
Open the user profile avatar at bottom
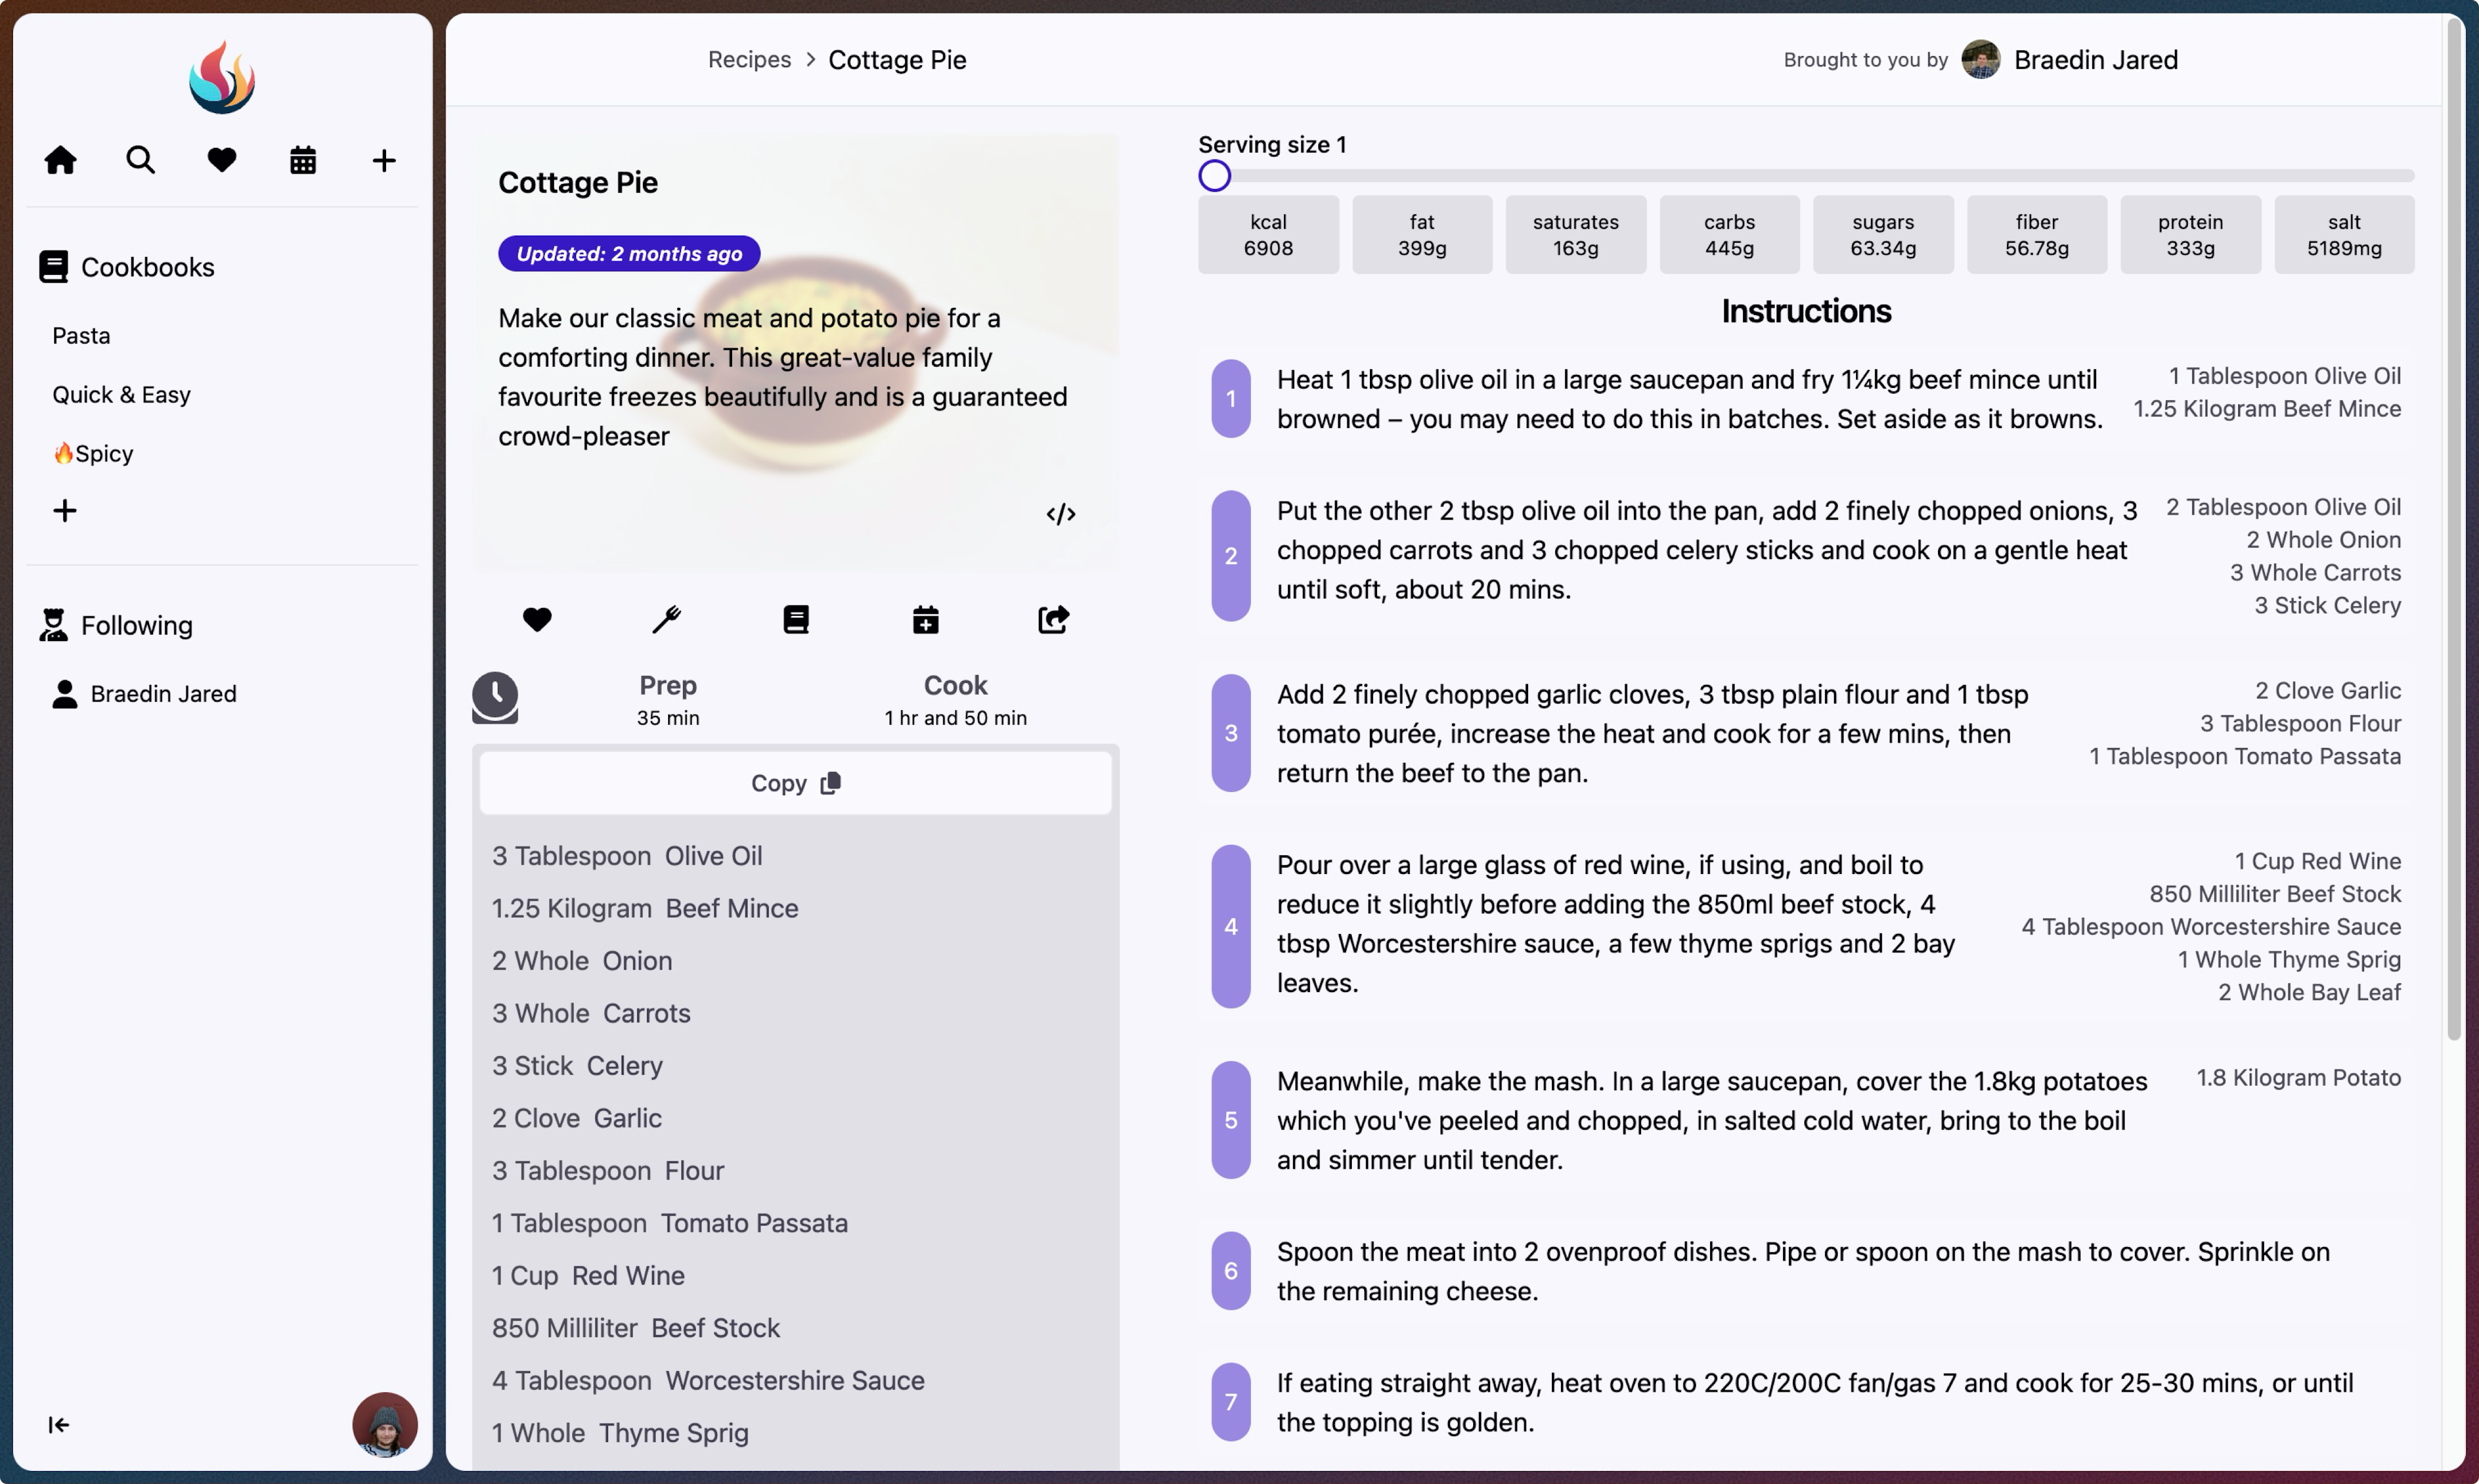click(x=384, y=1424)
